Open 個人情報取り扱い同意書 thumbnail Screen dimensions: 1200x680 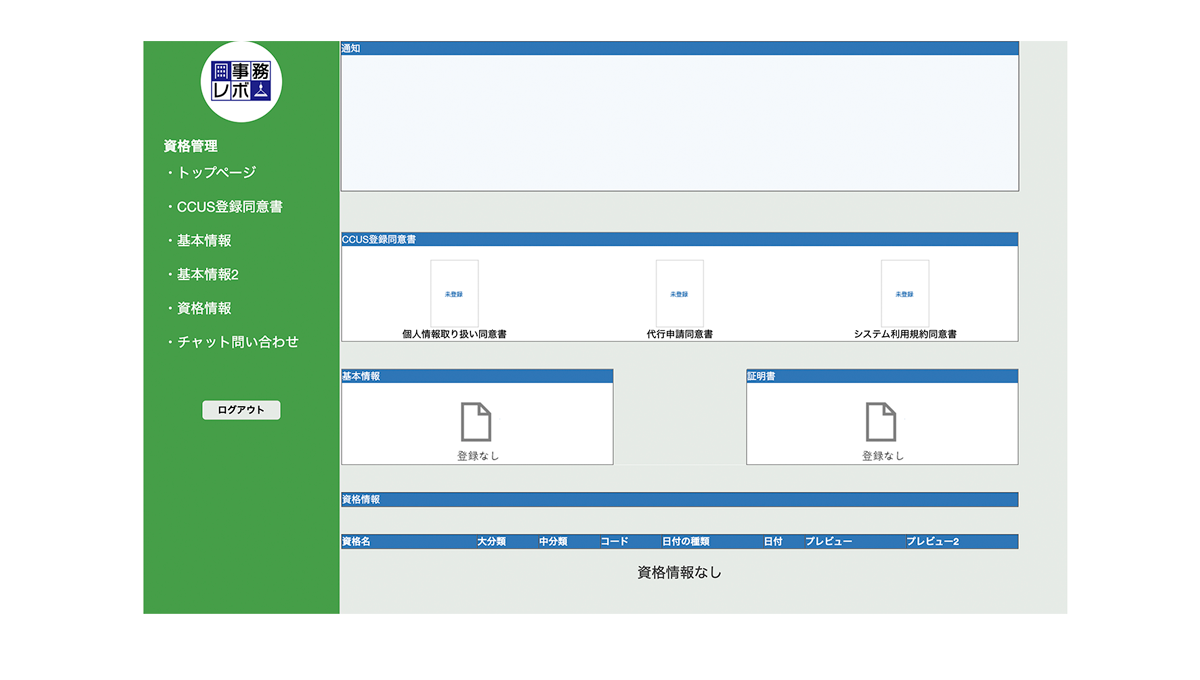pyautogui.click(x=454, y=293)
